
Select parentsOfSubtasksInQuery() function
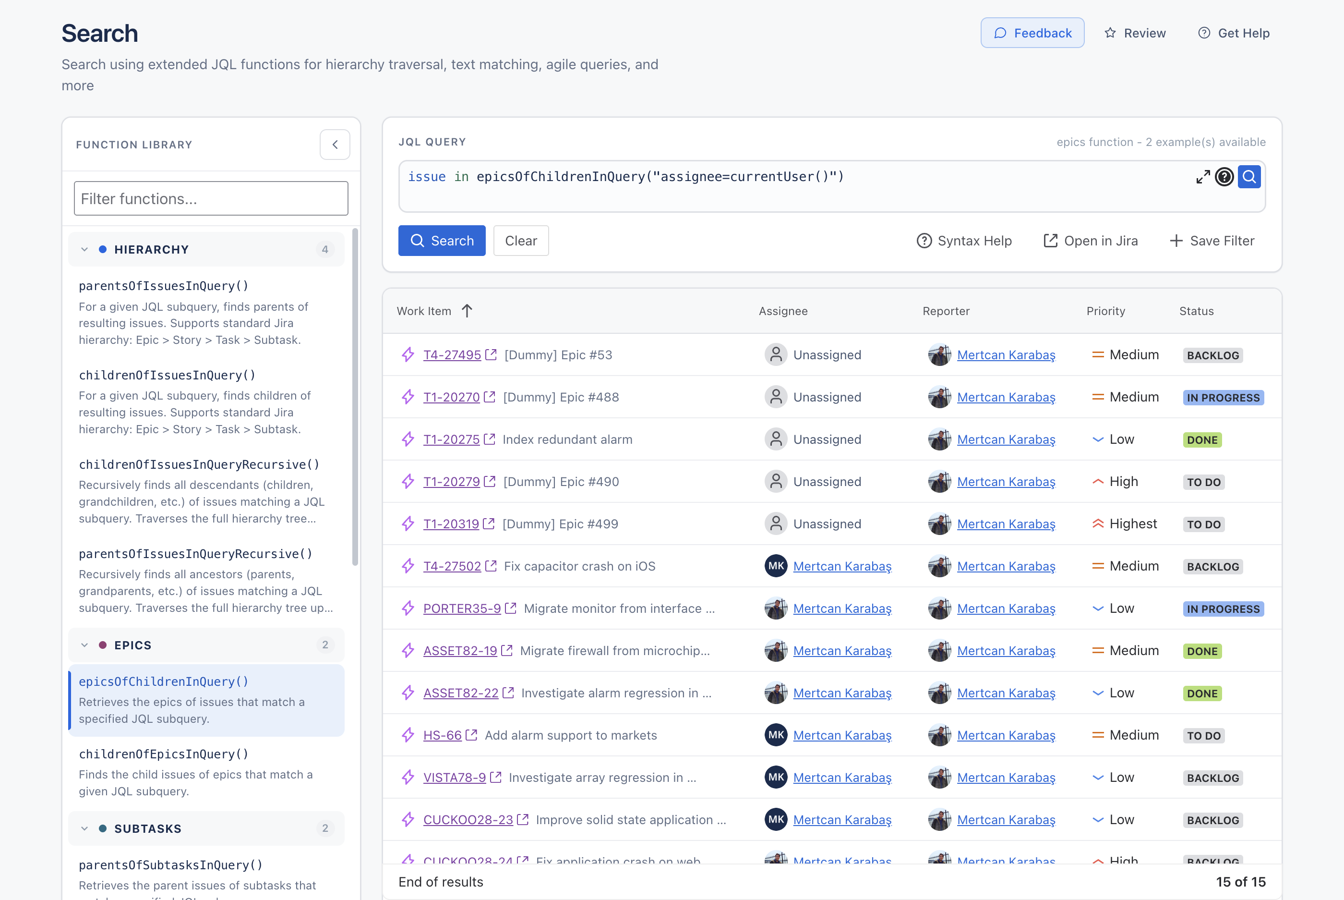tap(207, 875)
